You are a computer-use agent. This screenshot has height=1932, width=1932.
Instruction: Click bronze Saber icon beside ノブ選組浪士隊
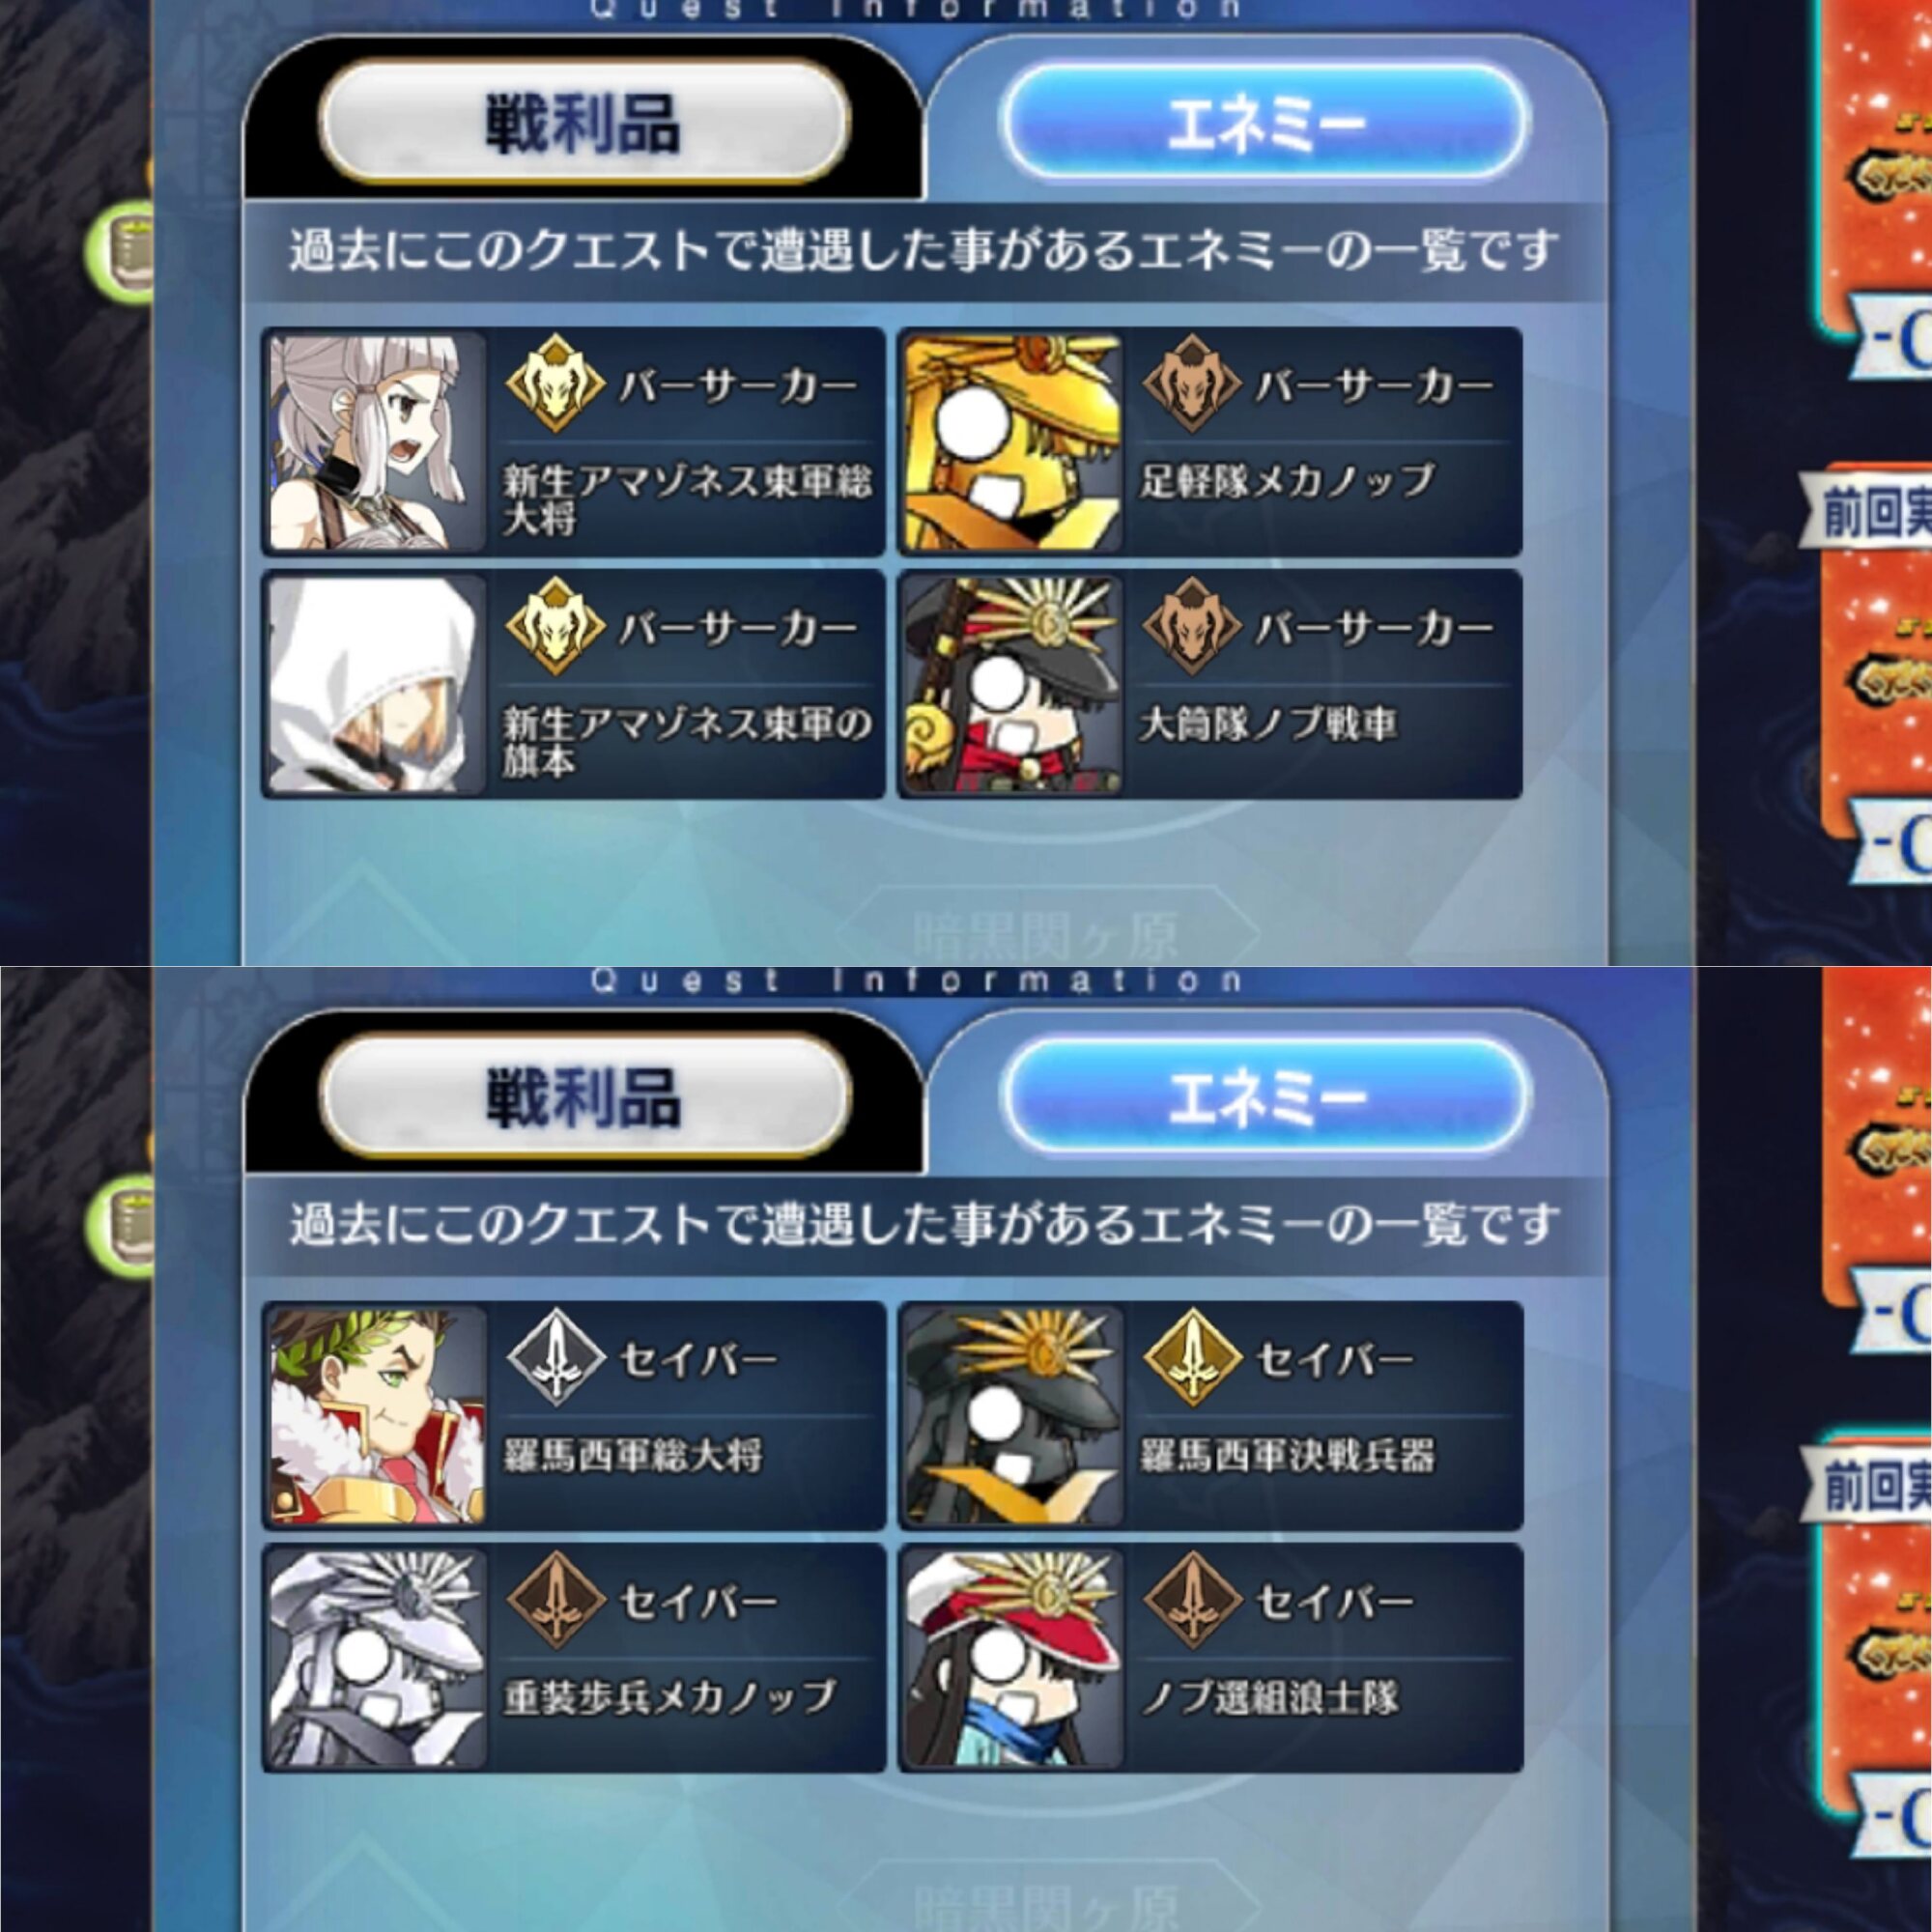pyautogui.click(x=1191, y=1601)
